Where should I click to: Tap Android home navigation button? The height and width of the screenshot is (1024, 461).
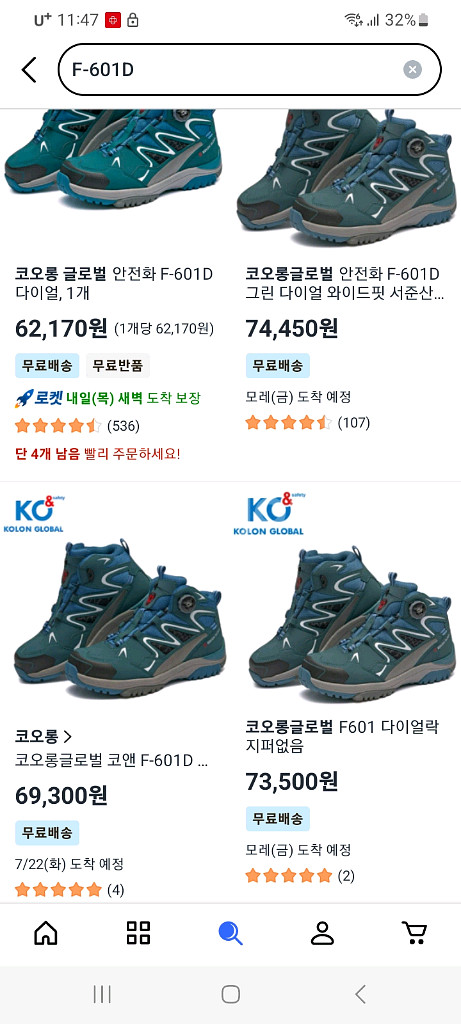(x=230, y=994)
